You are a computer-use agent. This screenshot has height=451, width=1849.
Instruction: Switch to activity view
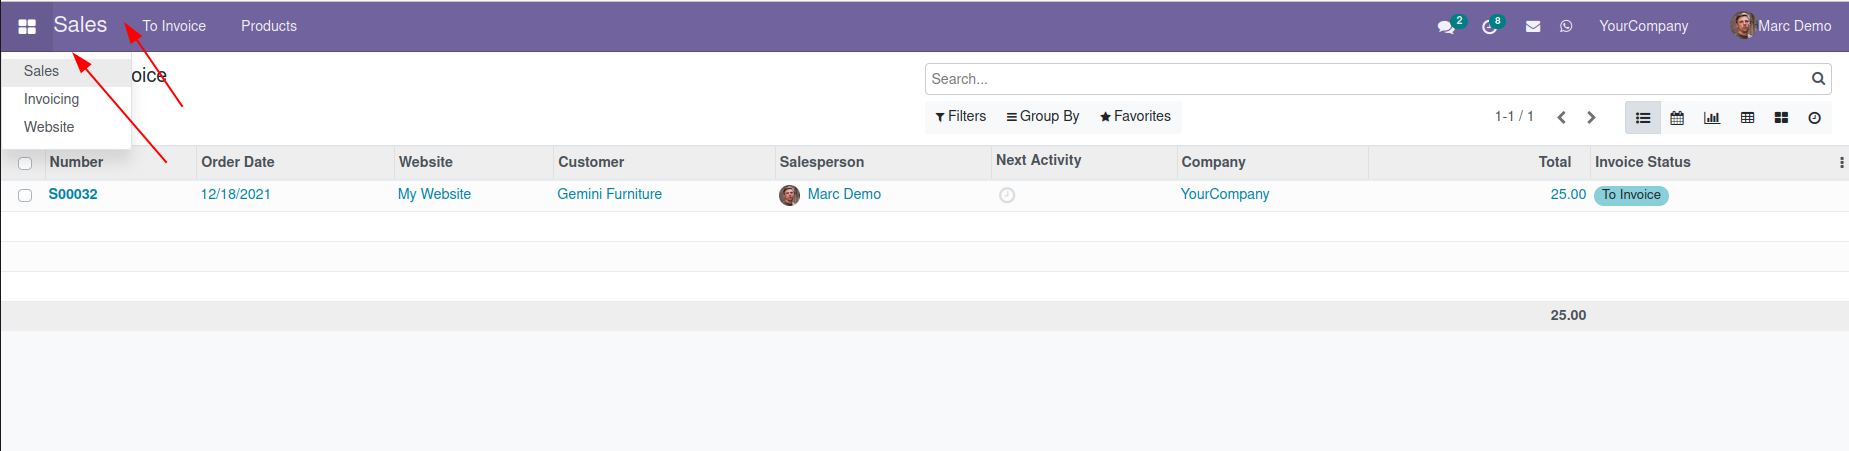(x=1814, y=118)
